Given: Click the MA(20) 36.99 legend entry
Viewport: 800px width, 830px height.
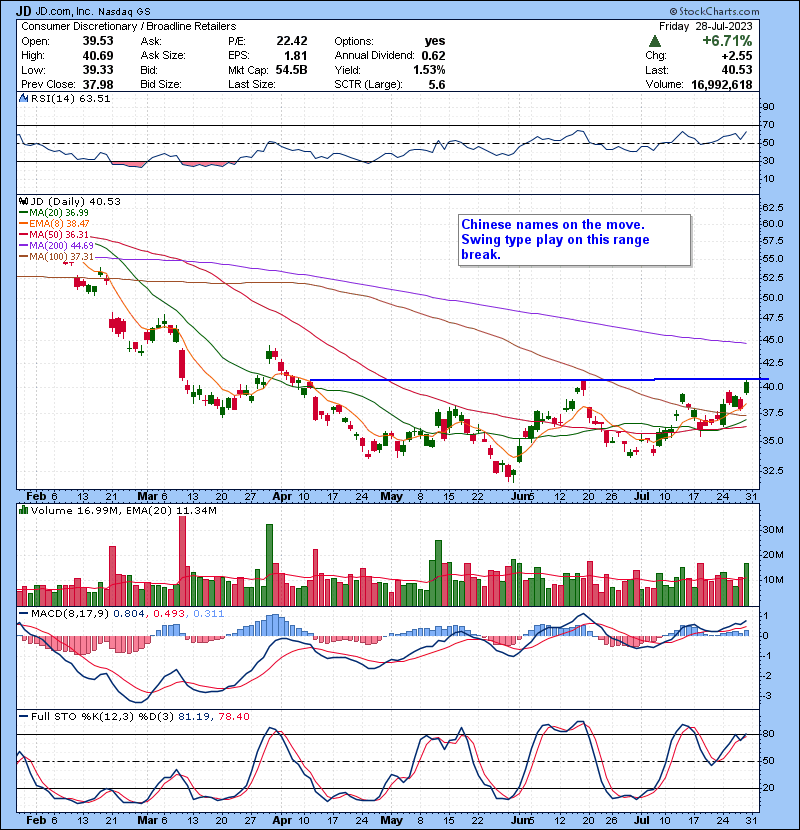Looking at the screenshot, I should click(x=54, y=212).
